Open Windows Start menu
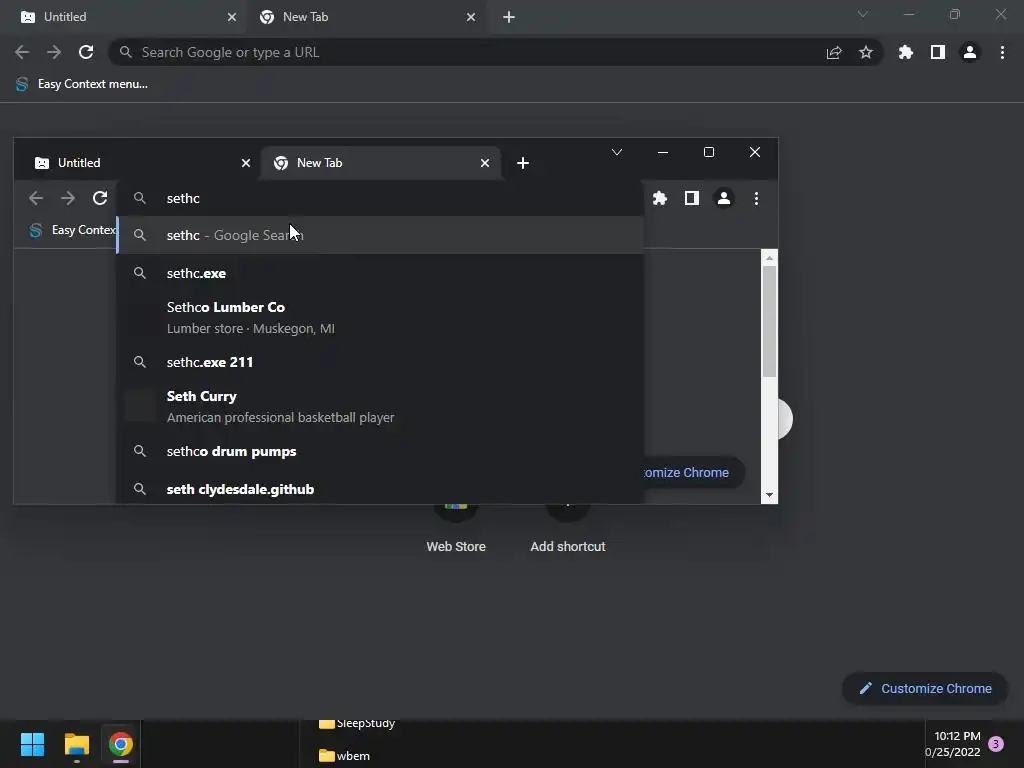 pyautogui.click(x=32, y=744)
